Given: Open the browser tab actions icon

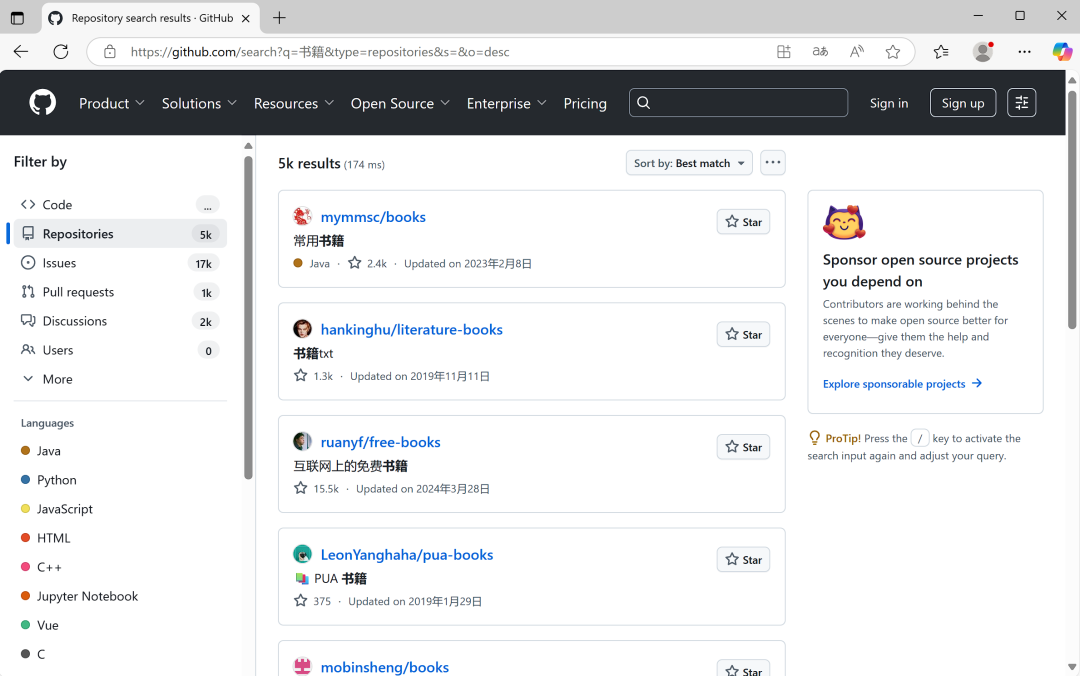Looking at the screenshot, I should click(x=17, y=18).
